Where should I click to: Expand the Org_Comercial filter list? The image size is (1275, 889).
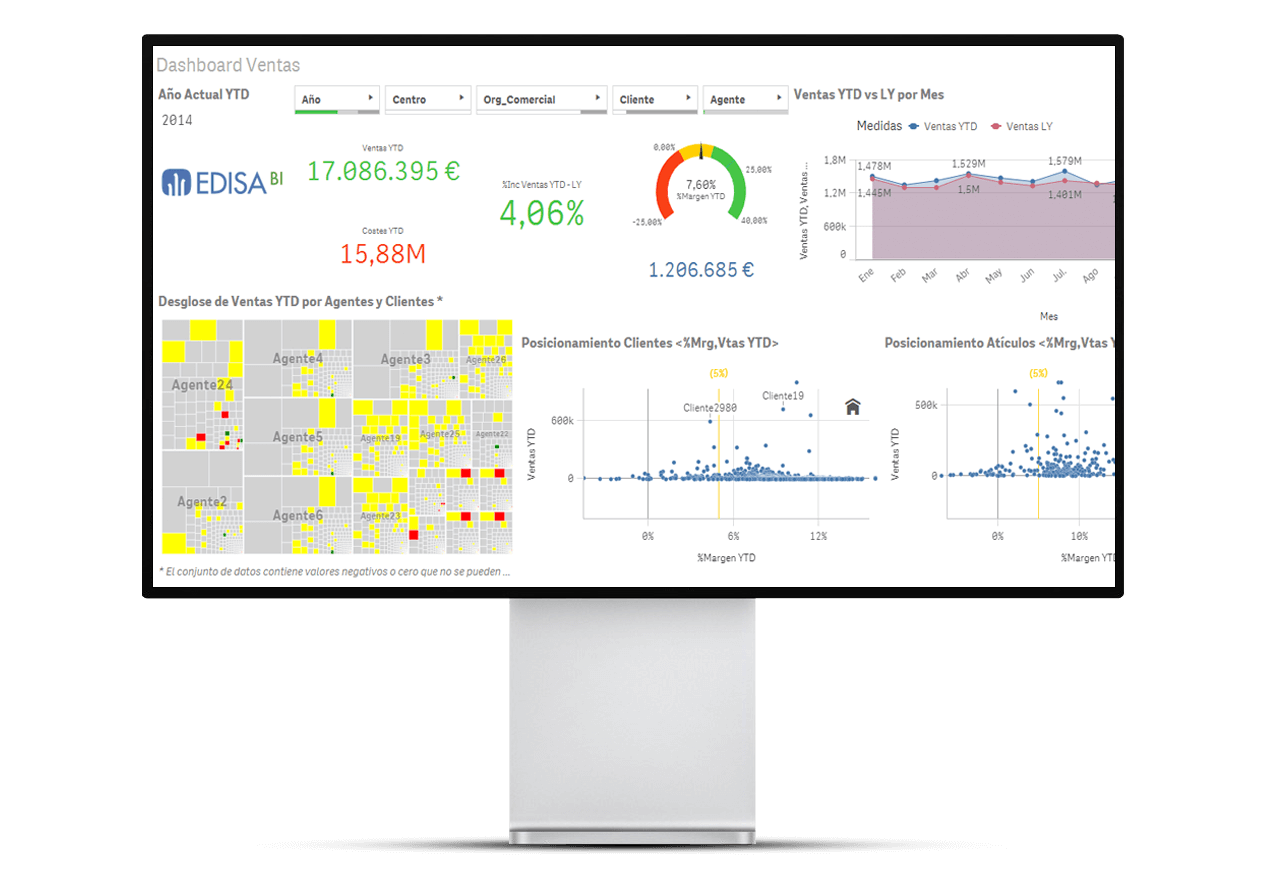[541, 99]
